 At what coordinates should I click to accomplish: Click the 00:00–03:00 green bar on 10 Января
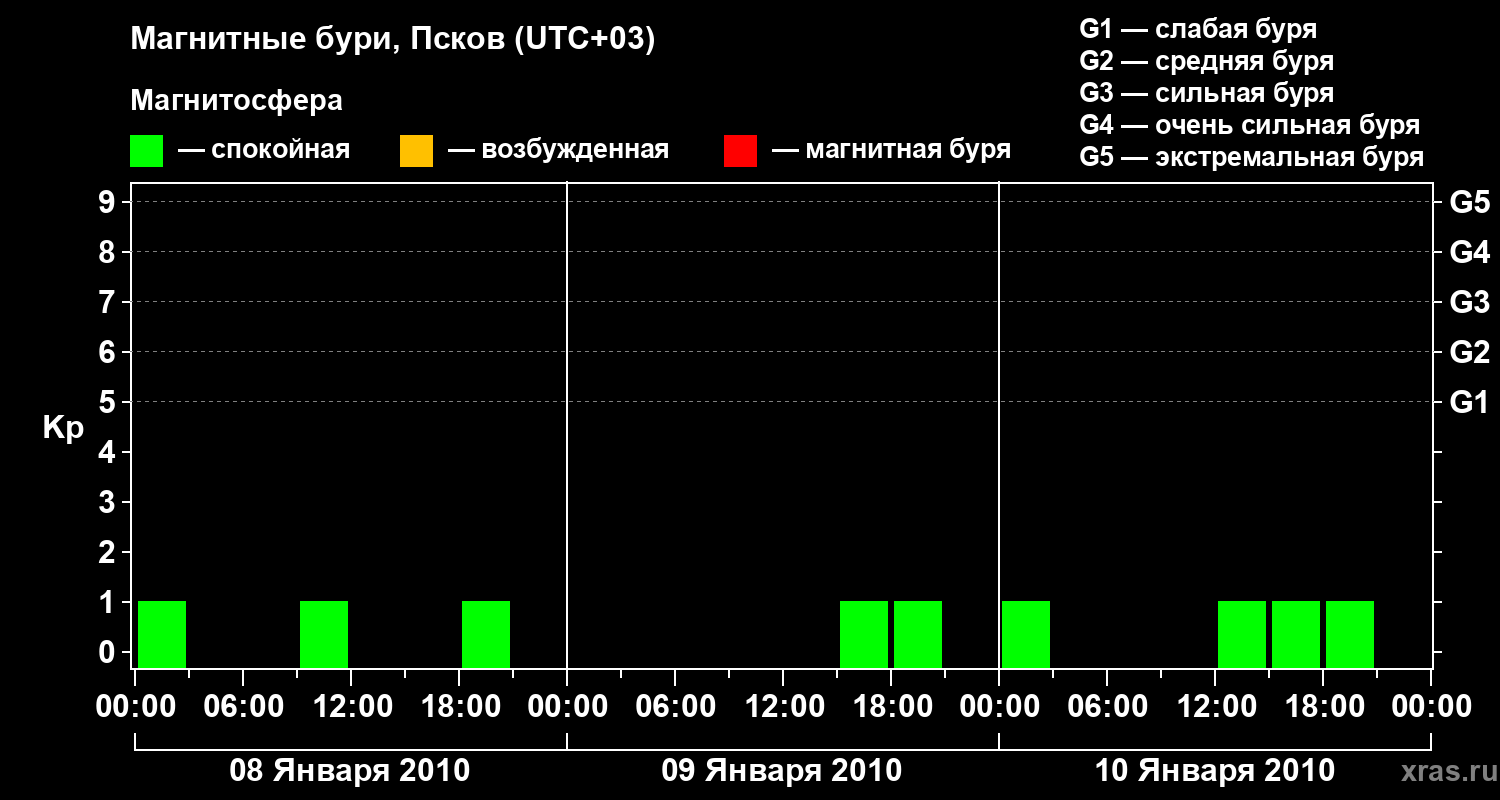[1026, 634]
